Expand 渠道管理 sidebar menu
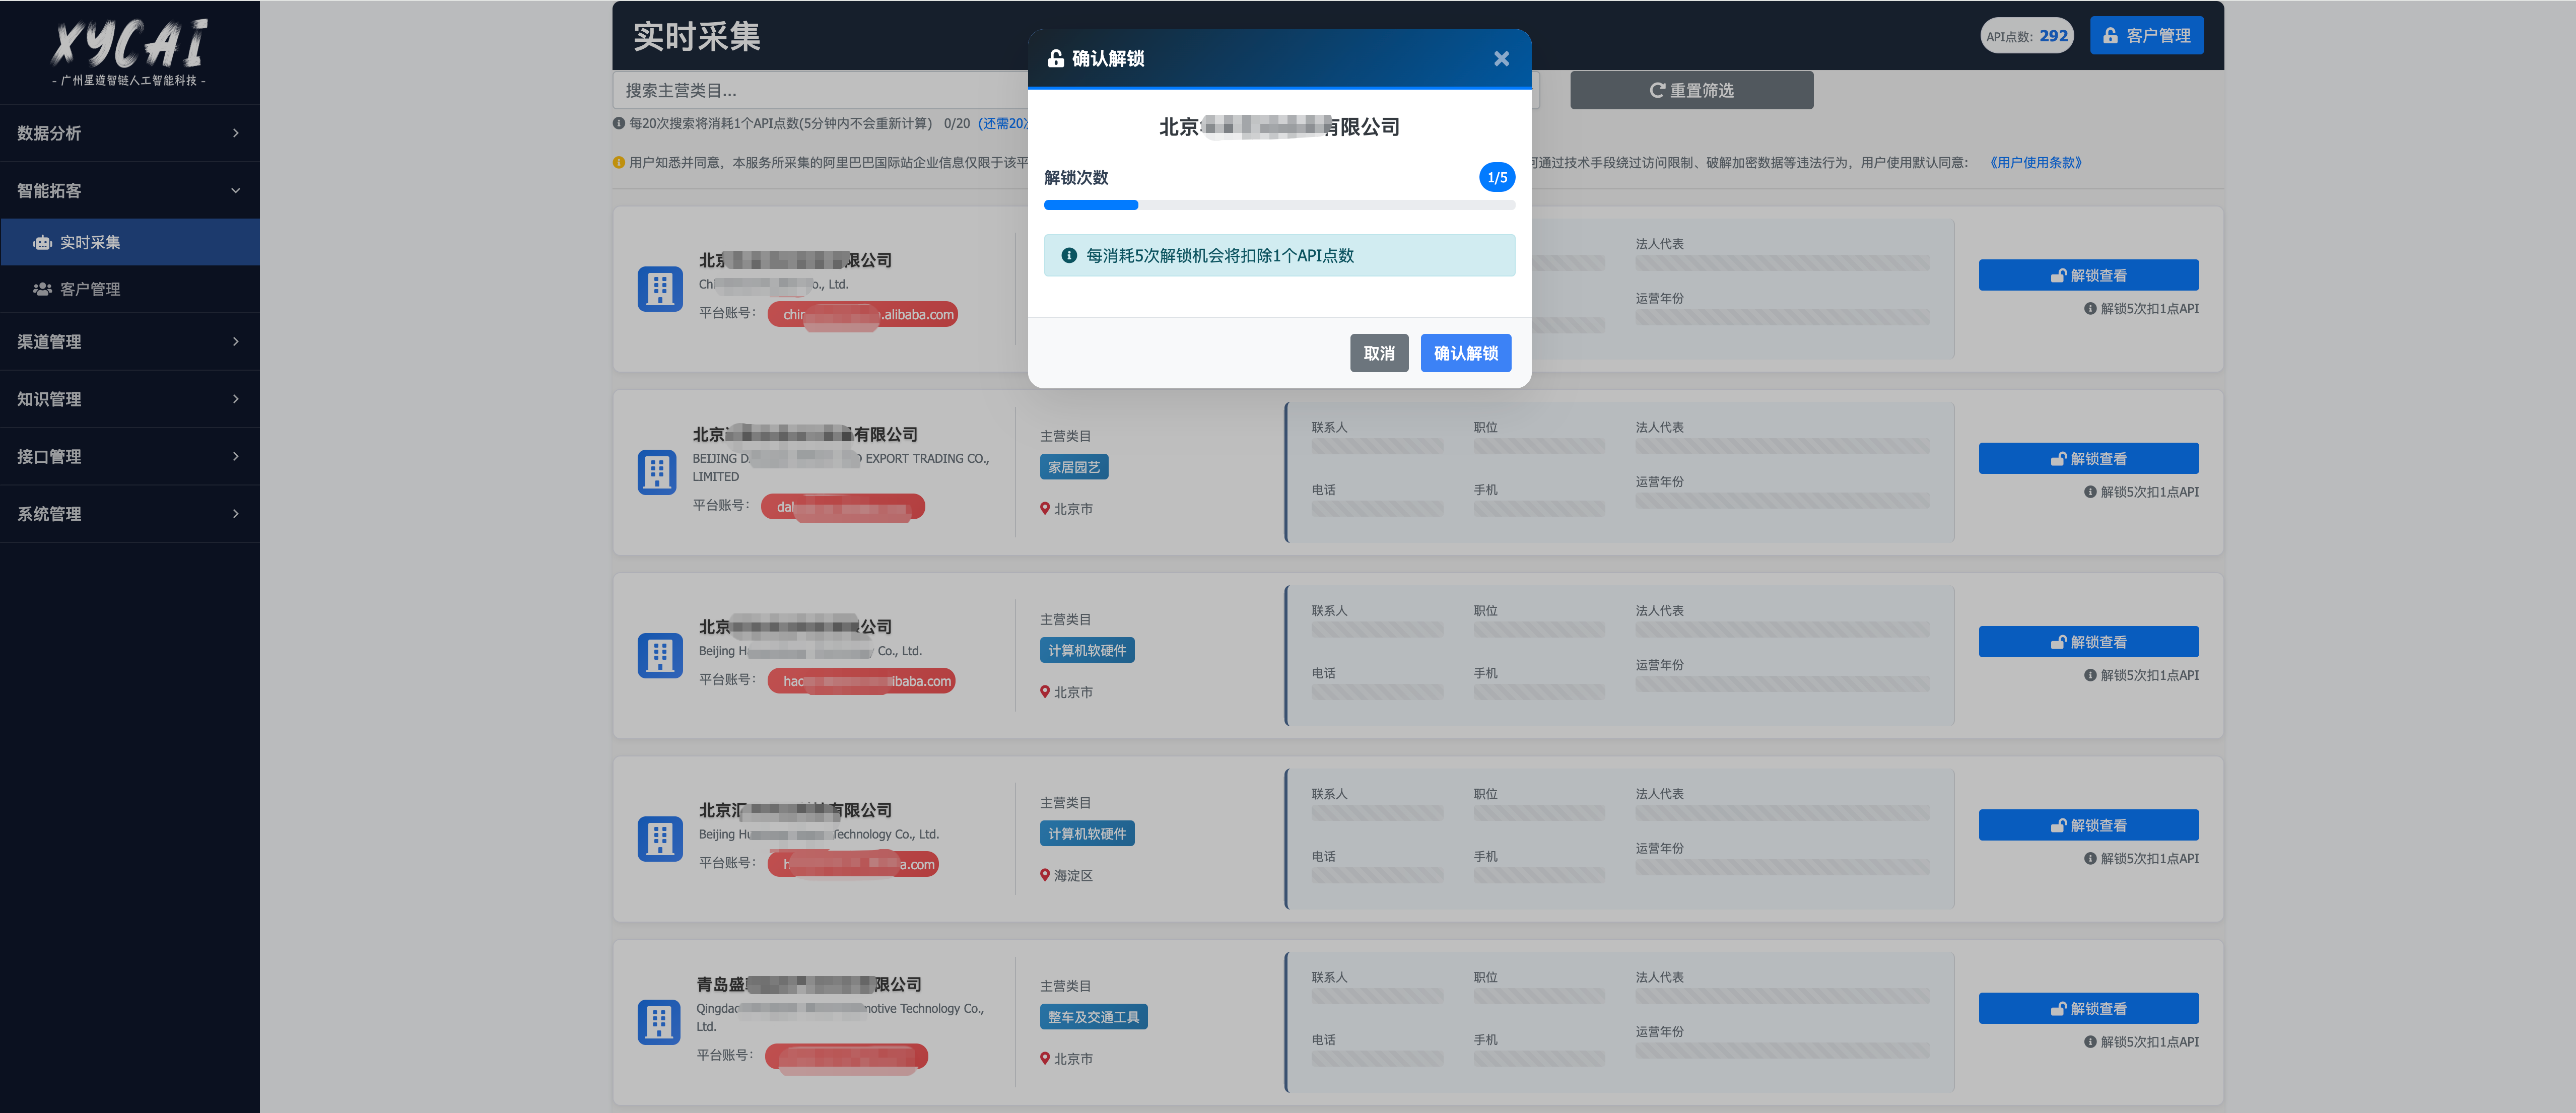The height and width of the screenshot is (1113, 2576). 130,341
